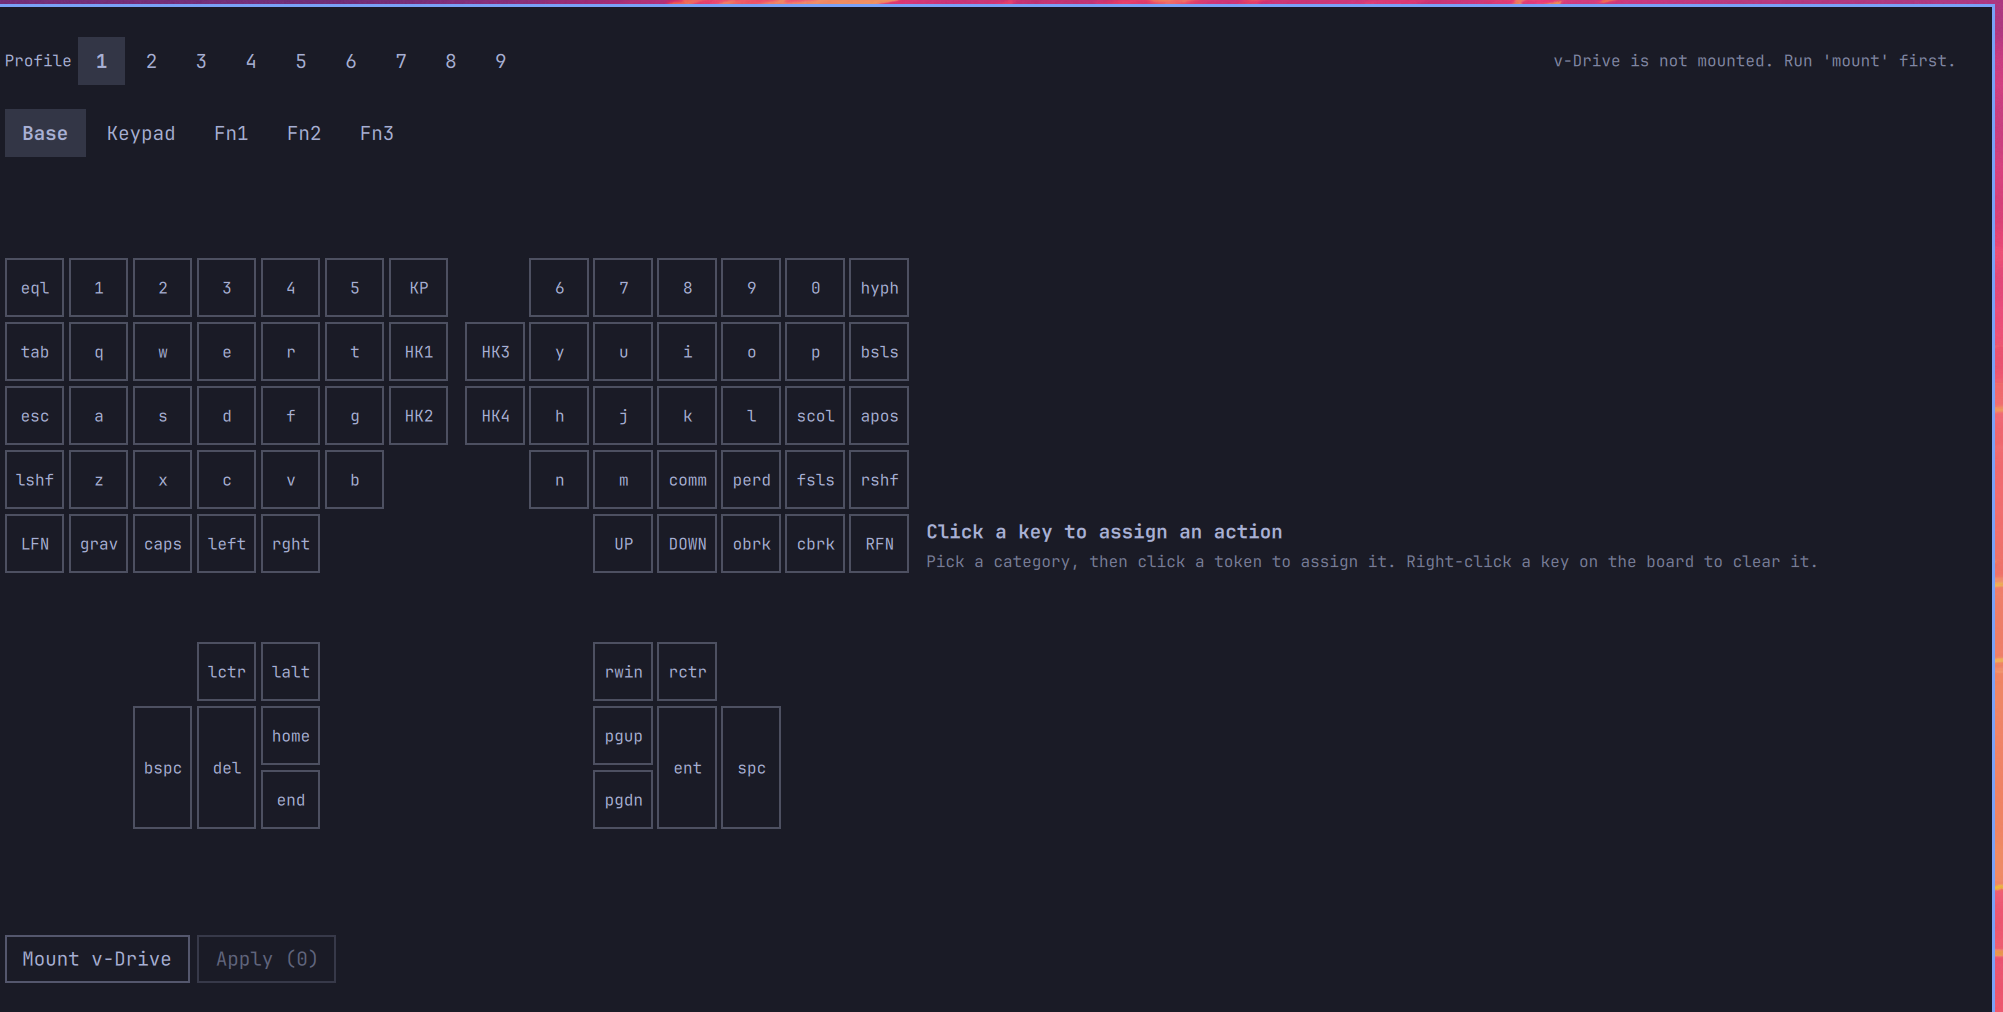
Task: Click the scol key
Action: tap(815, 416)
